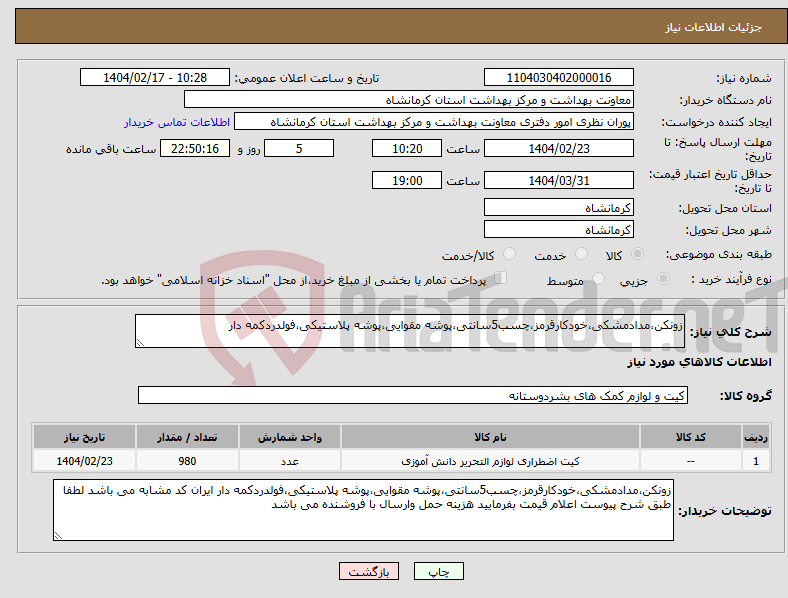Screen dimensions: 788x598
Task: Click the واحد شمارش column header
Action: (x=290, y=437)
